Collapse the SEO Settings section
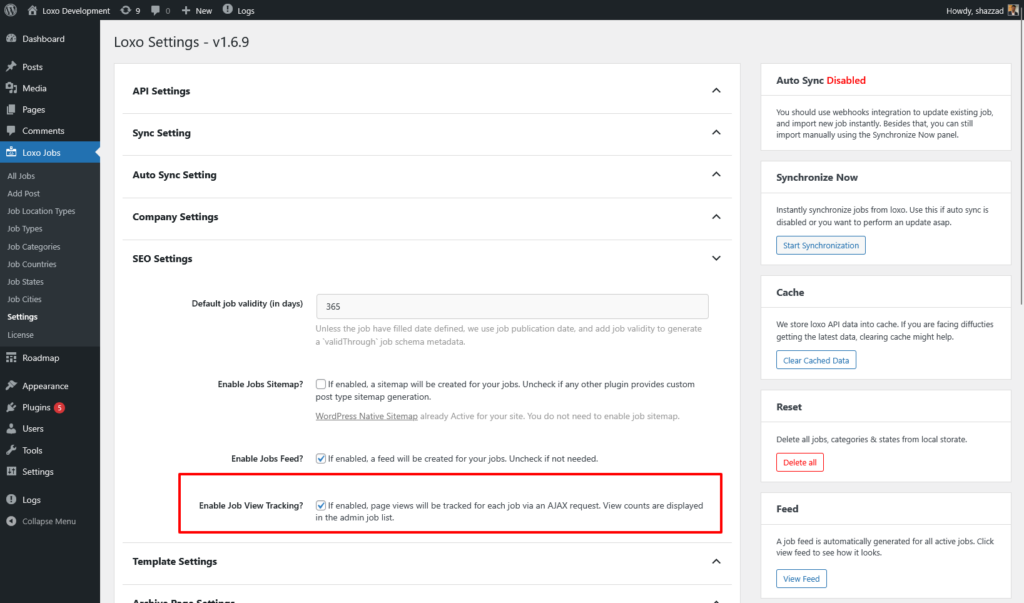This screenshot has width=1024, height=603. click(716, 259)
